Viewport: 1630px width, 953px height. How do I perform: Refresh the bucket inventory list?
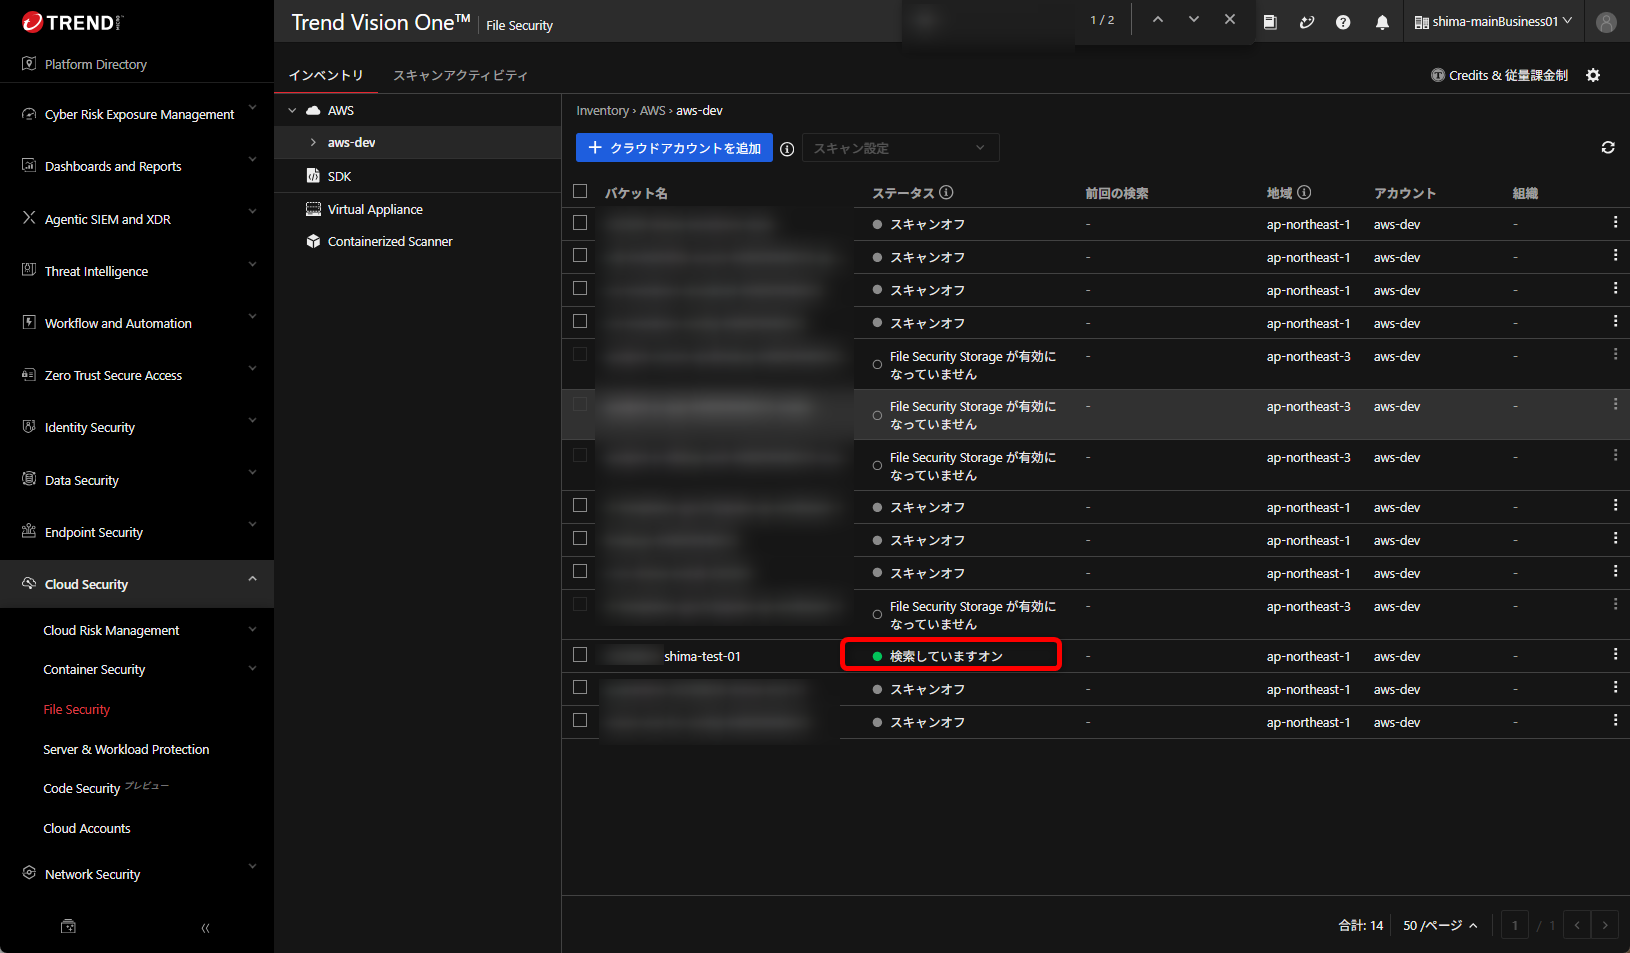(x=1608, y=147)
